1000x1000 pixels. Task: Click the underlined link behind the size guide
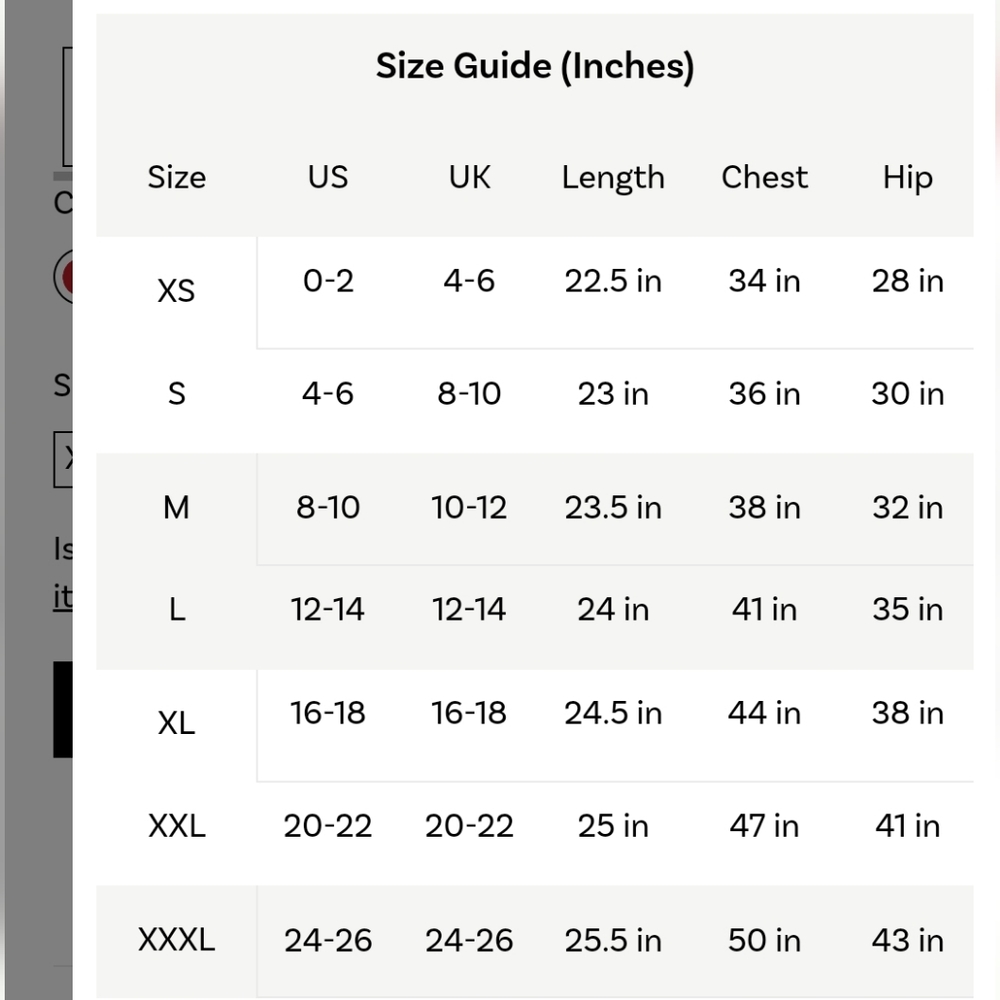[x=62, y=597]
